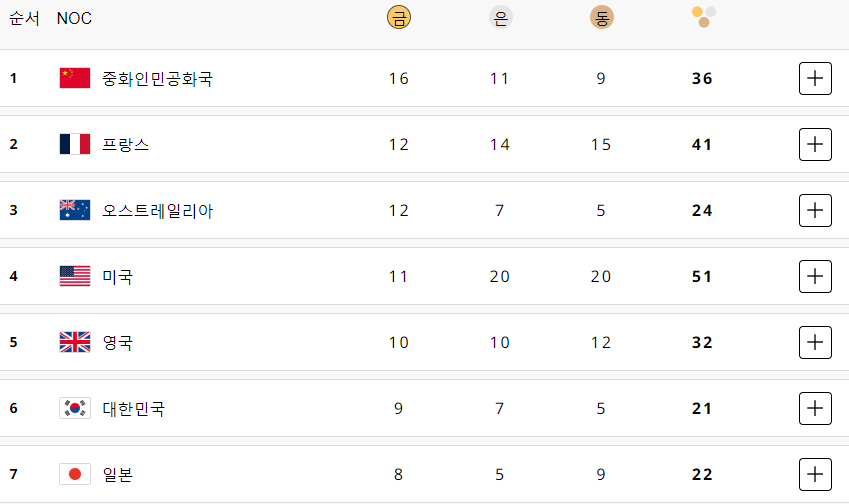
Task: Click the Japan flag icon
Action: point(75,474)
